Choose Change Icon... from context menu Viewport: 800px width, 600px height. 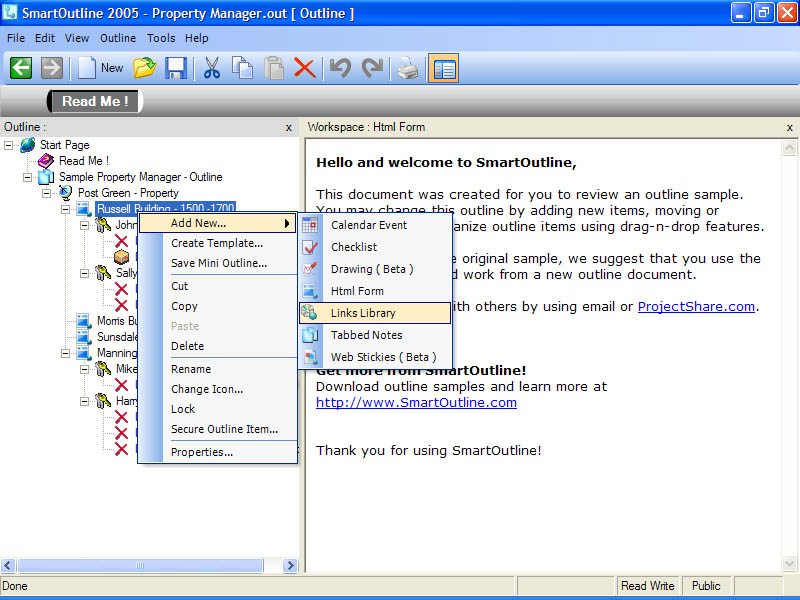point(217,389)
